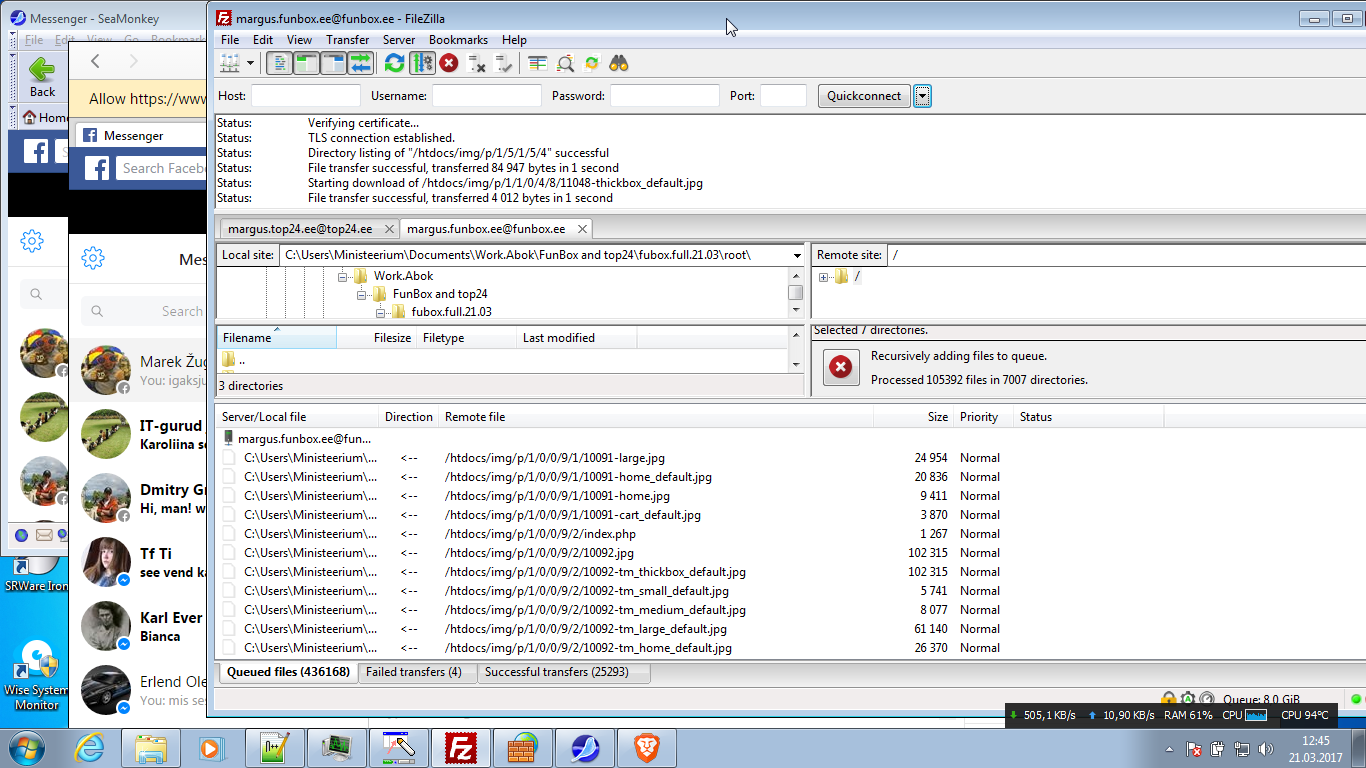
Task: Sort local files by Last modified
Action: click(x=577, y=338)
